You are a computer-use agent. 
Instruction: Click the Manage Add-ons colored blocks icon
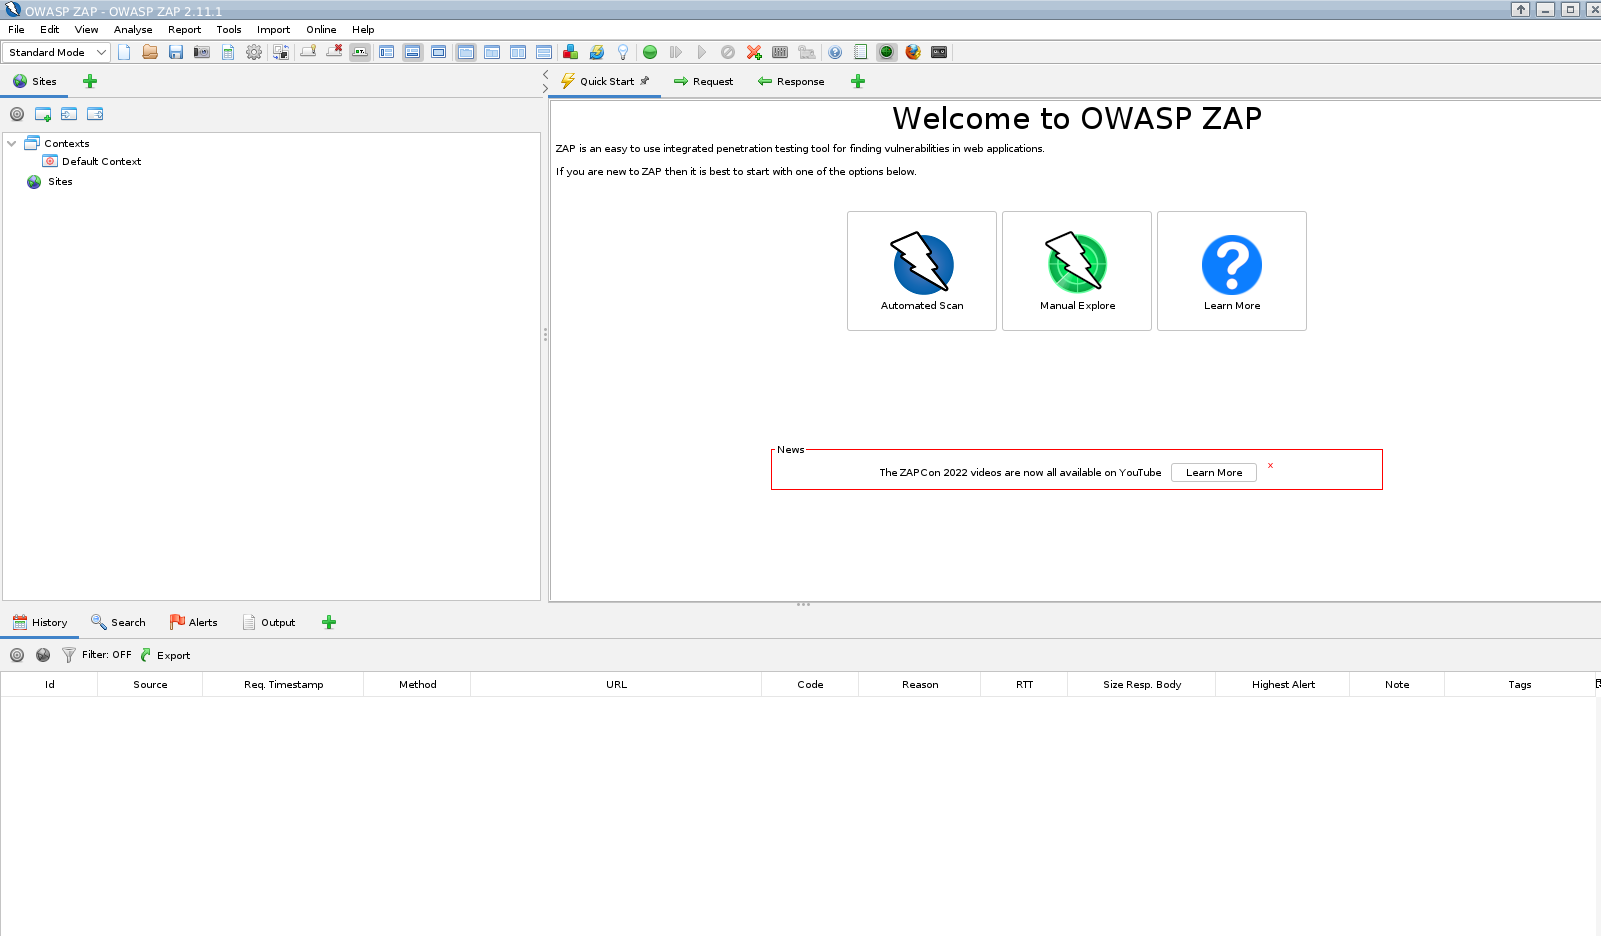(x=570, y=52)
